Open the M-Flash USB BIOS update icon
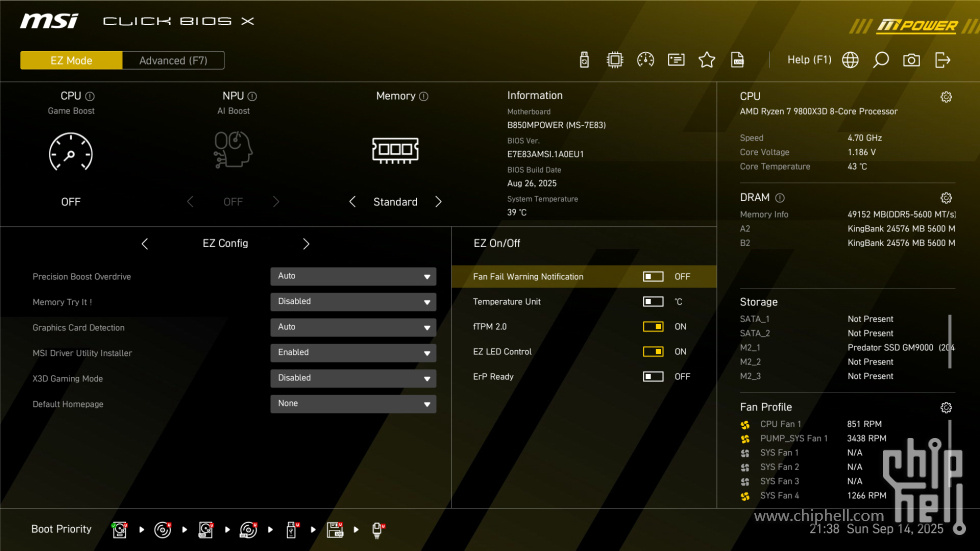The image size is (980, 551). pos(584,60)
